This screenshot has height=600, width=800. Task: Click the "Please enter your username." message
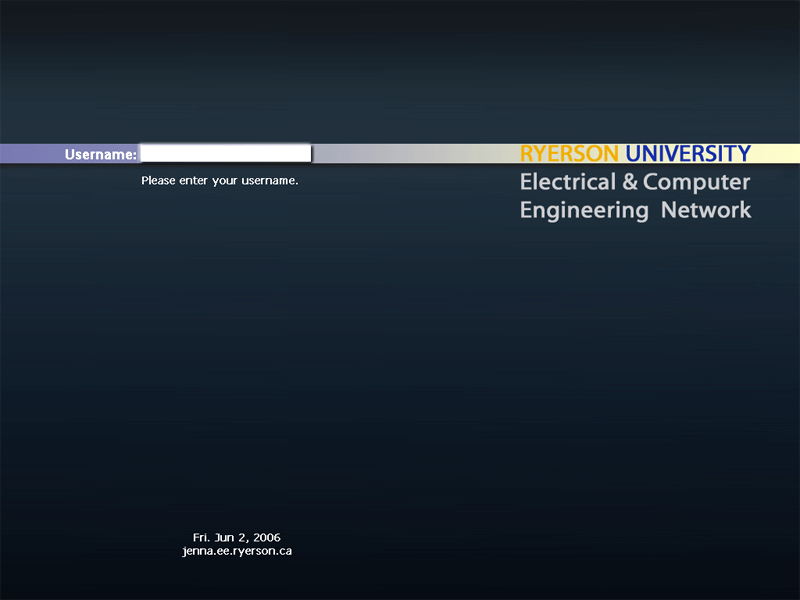[x=220, y=181]
